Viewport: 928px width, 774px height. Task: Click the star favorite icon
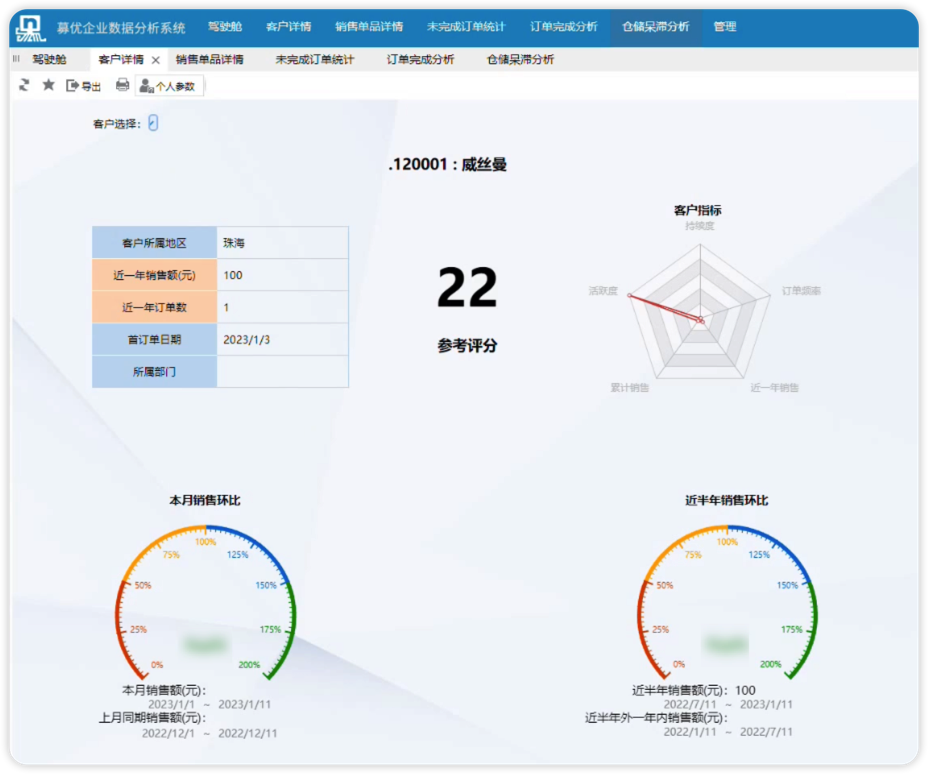click(x=48, y=86)
